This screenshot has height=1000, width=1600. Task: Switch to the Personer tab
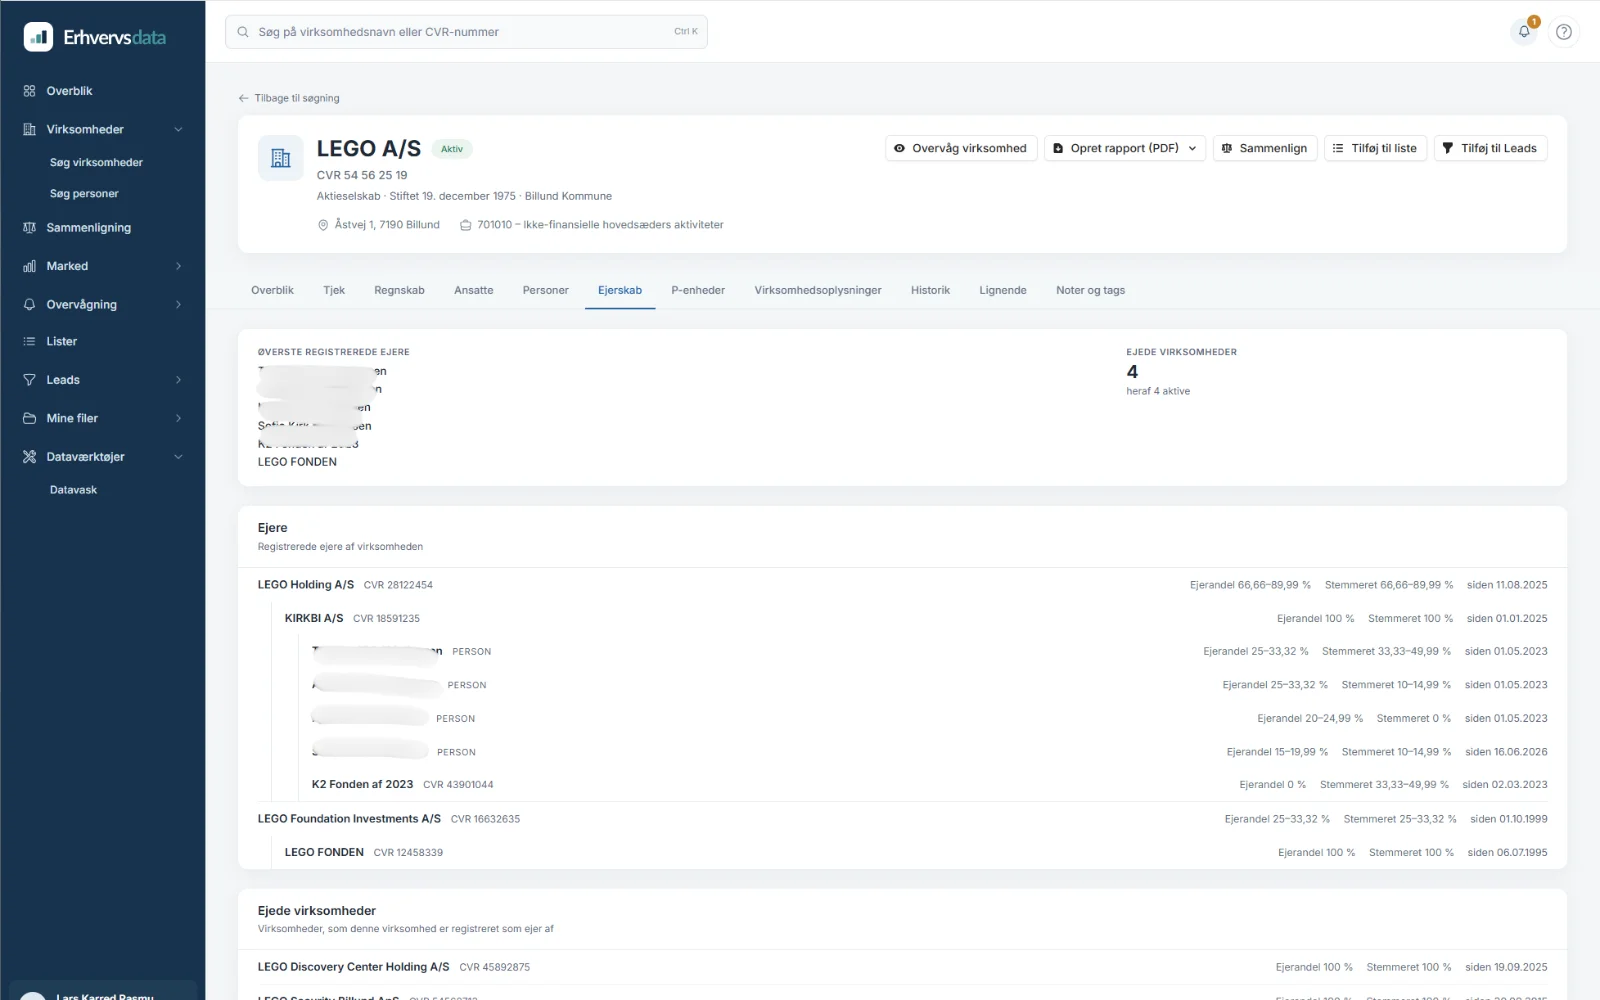[545, 290]
